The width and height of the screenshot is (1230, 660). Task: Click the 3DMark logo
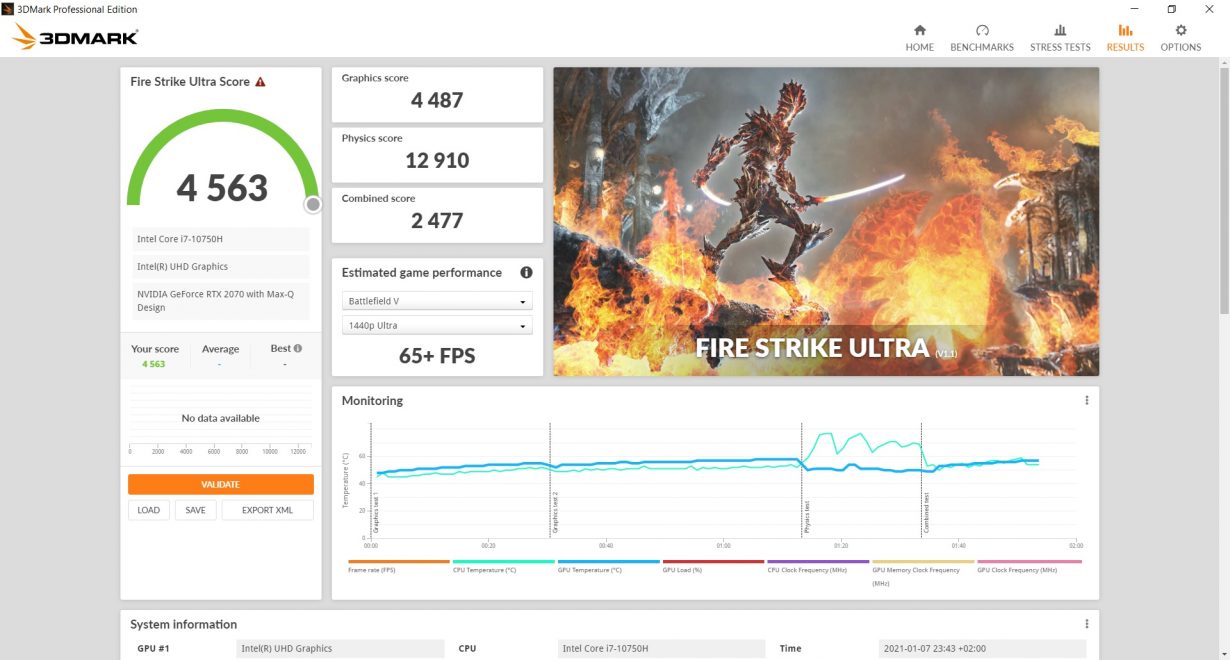point(76,38)
